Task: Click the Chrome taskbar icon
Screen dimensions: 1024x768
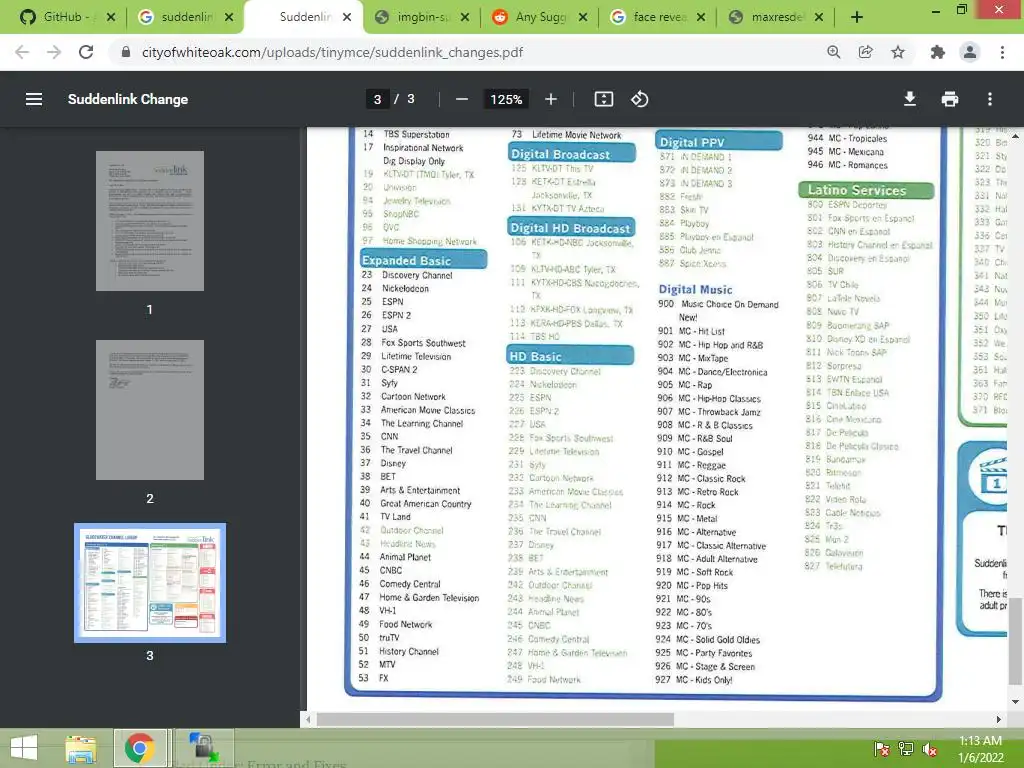Action: (x=140, y=748)
